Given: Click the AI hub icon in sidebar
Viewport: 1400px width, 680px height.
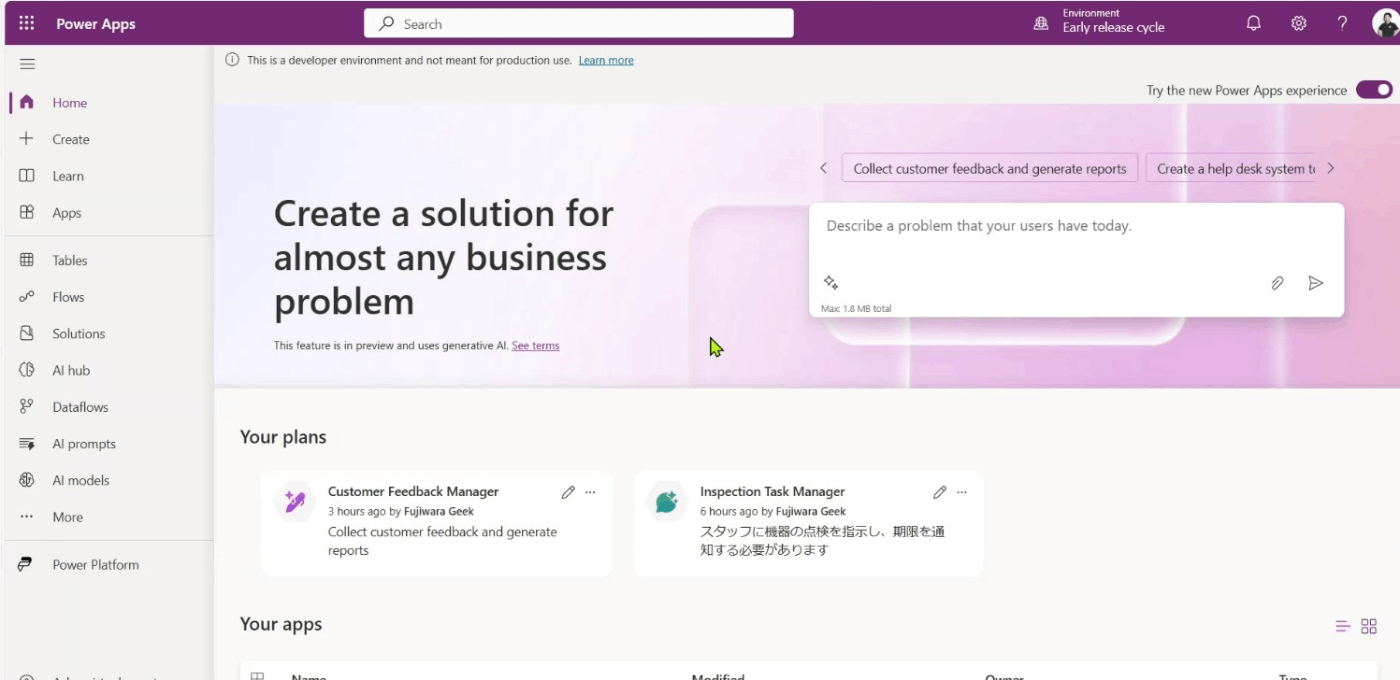Looking at the screenshot, I should point(27,370).
